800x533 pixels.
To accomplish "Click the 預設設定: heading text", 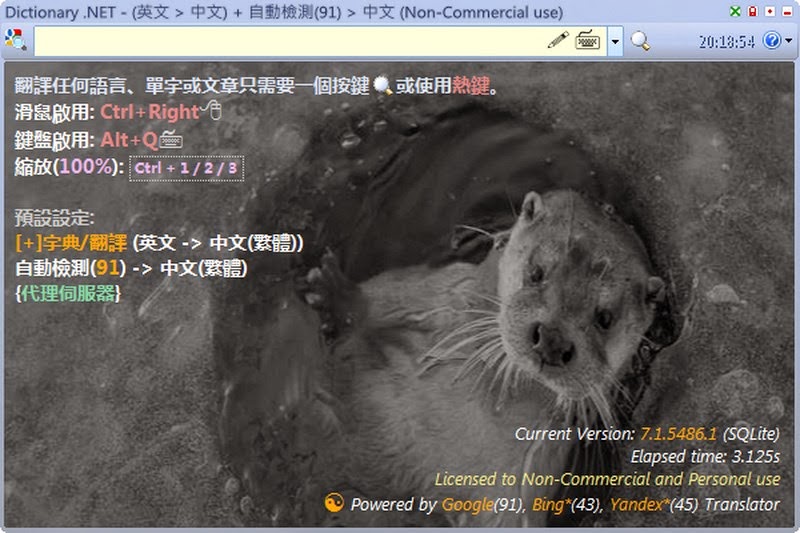I will [x=54, y=218].
